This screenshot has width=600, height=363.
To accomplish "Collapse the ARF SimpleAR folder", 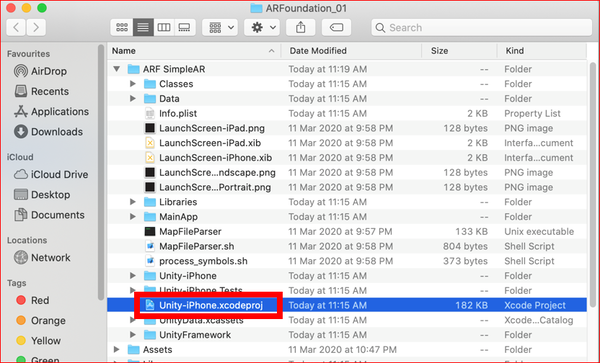I will (x=117, y=69).
